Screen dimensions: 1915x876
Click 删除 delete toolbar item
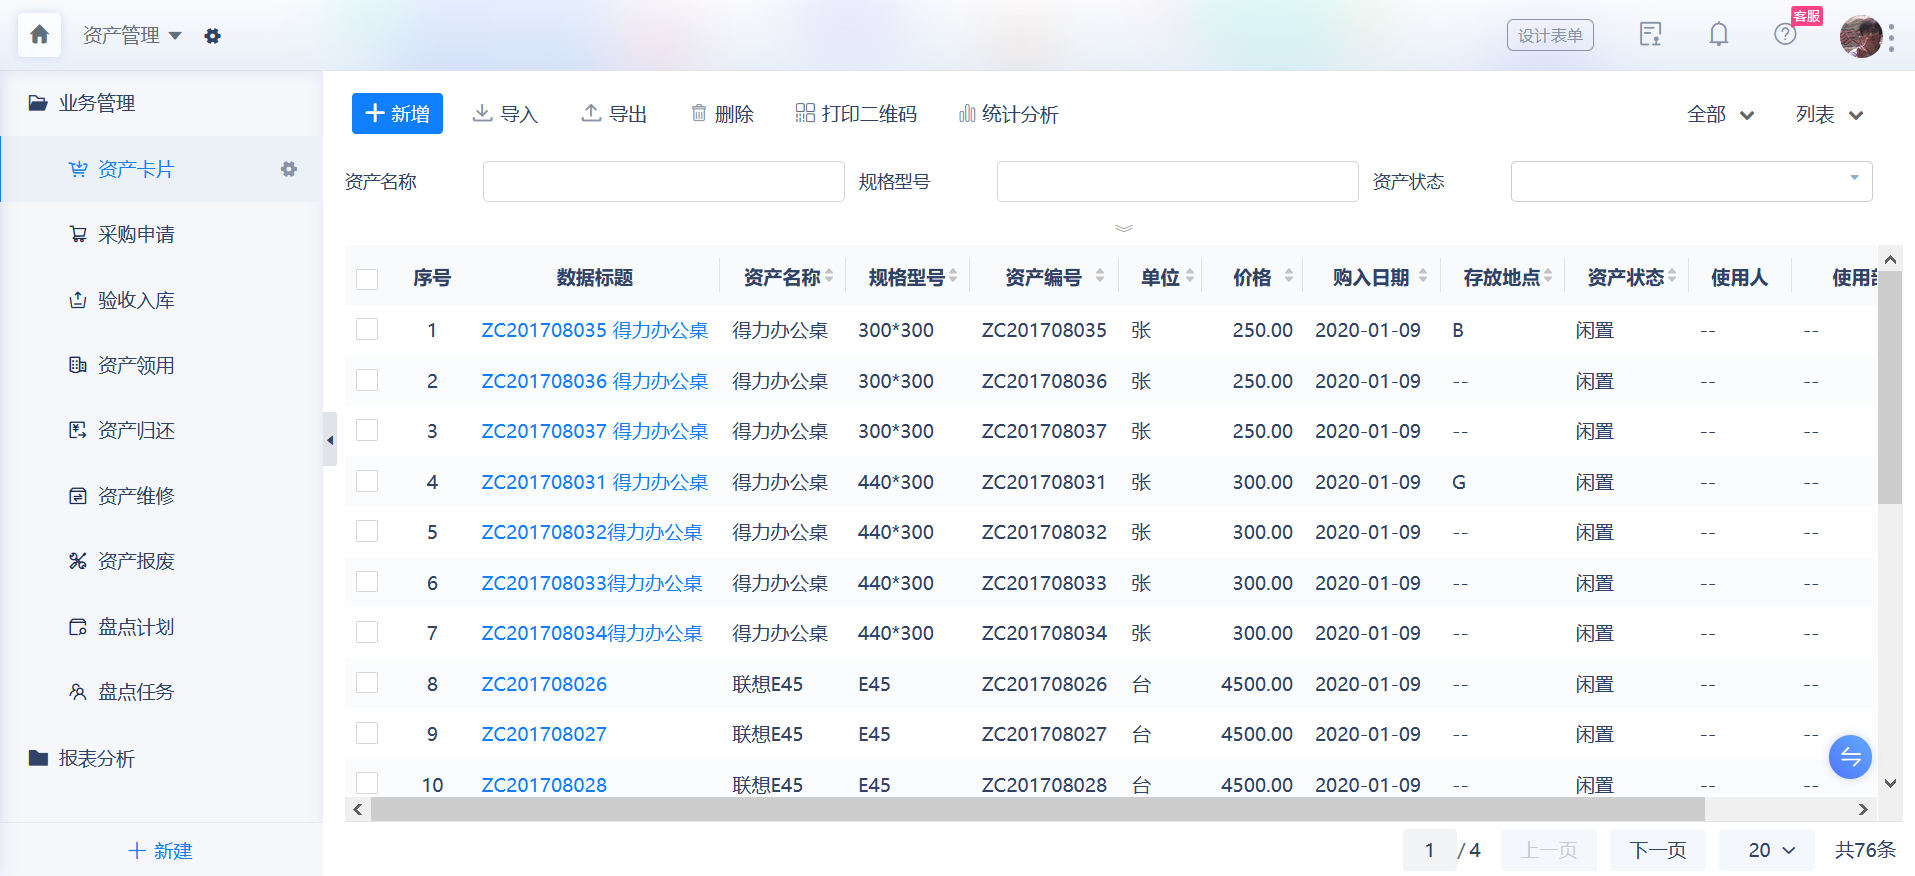tap(722, 114)
